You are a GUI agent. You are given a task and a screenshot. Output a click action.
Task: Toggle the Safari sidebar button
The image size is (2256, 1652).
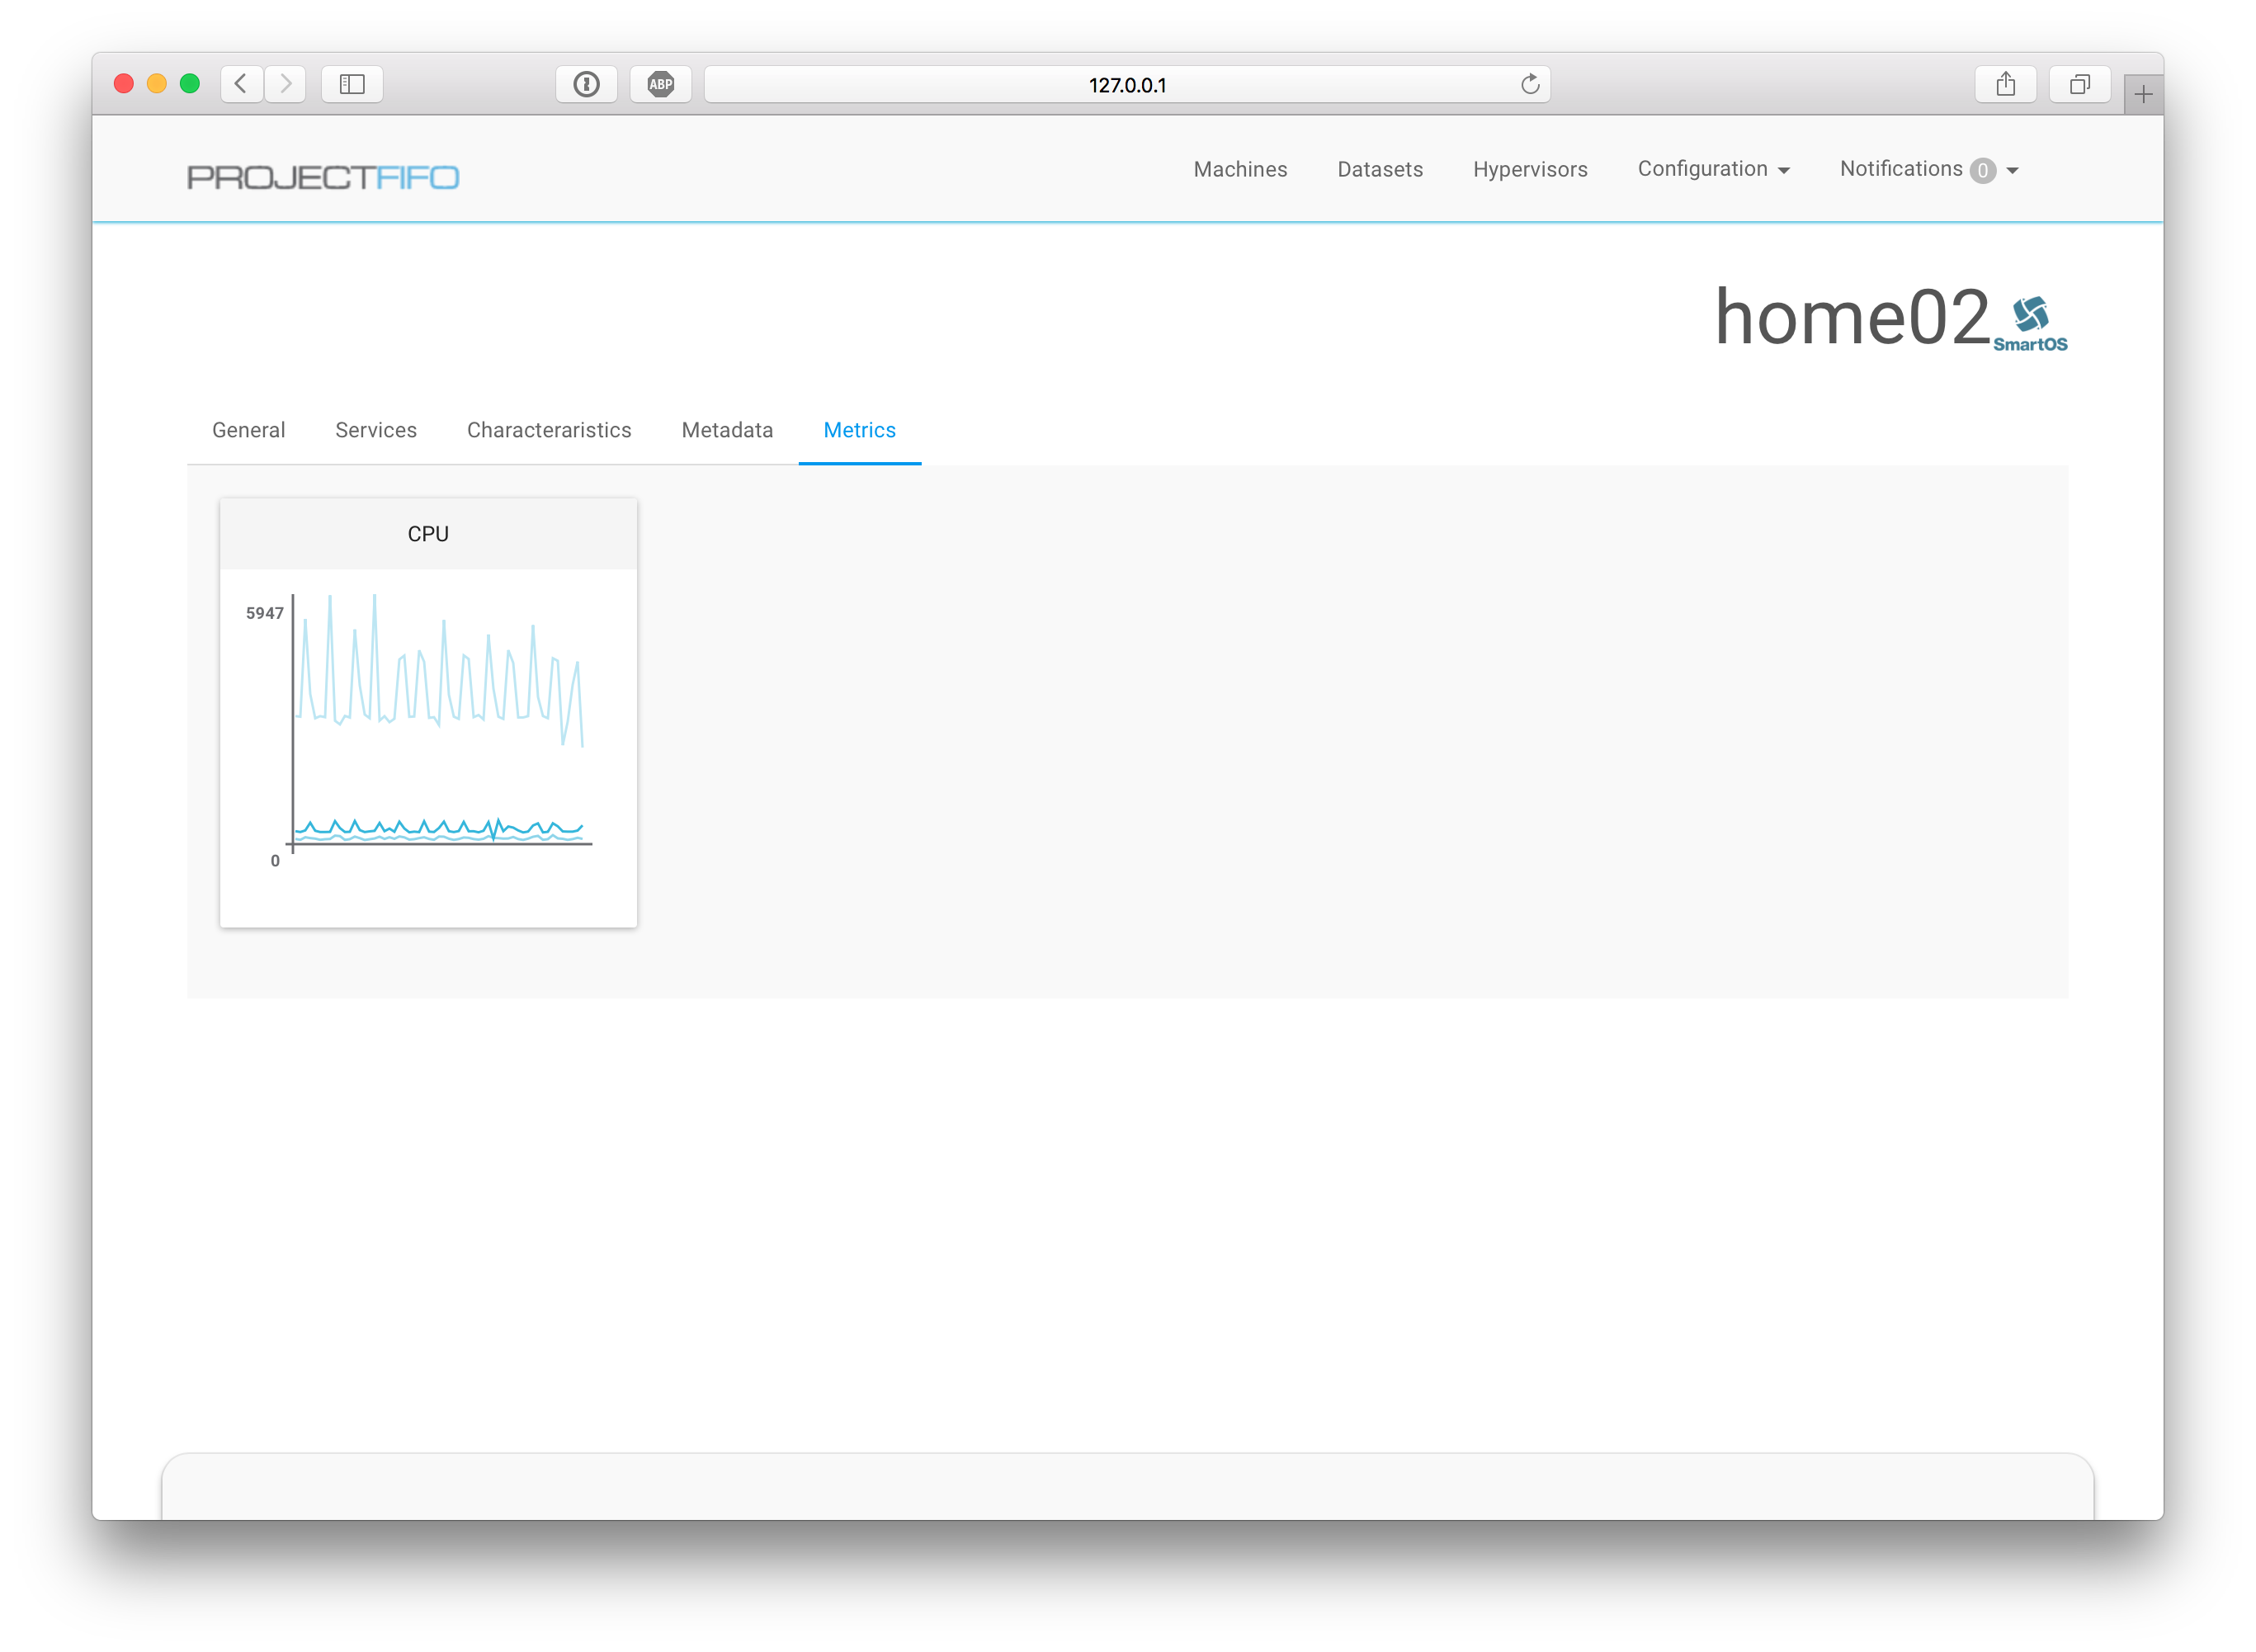(352, 84)
